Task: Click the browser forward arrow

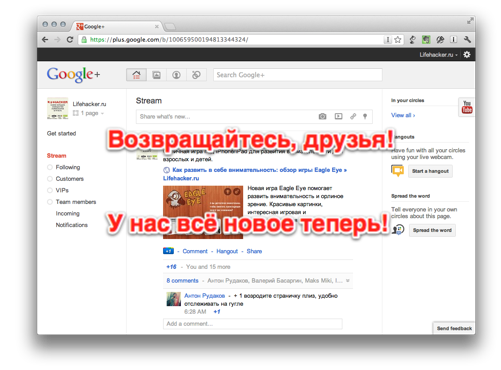Action: coord(57,40)
